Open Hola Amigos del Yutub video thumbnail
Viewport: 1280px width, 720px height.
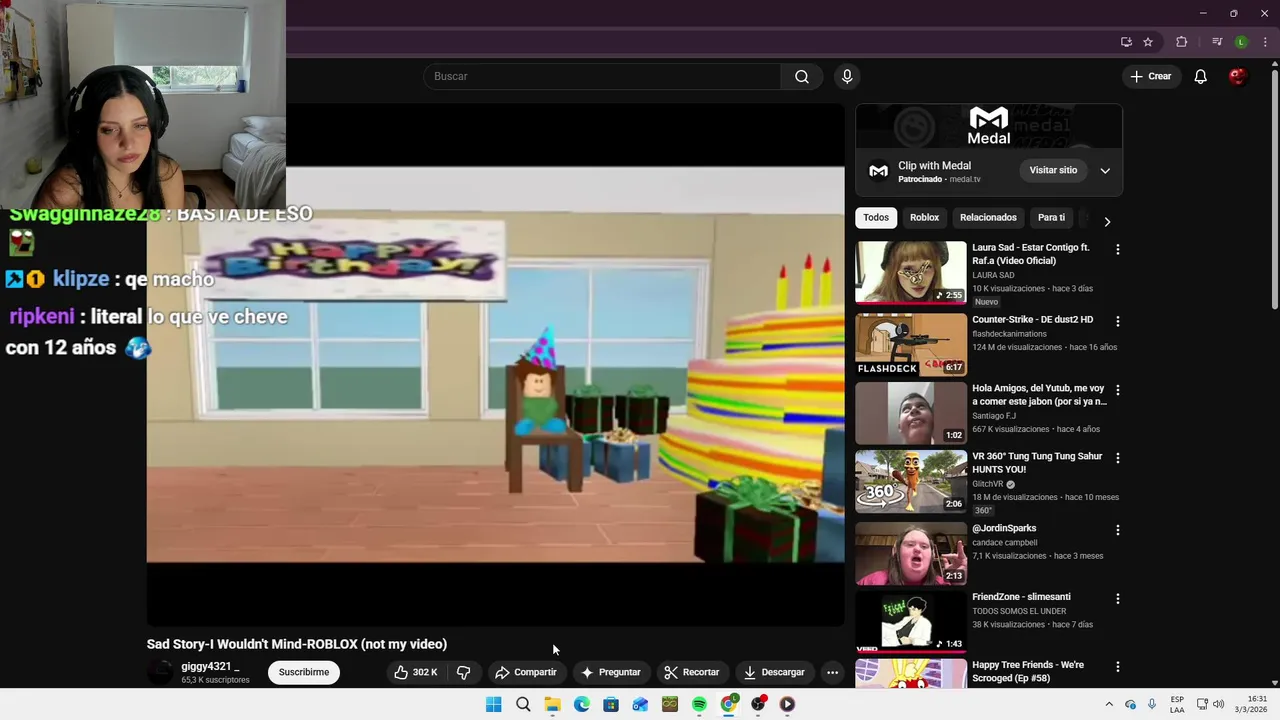coord(911,413)
